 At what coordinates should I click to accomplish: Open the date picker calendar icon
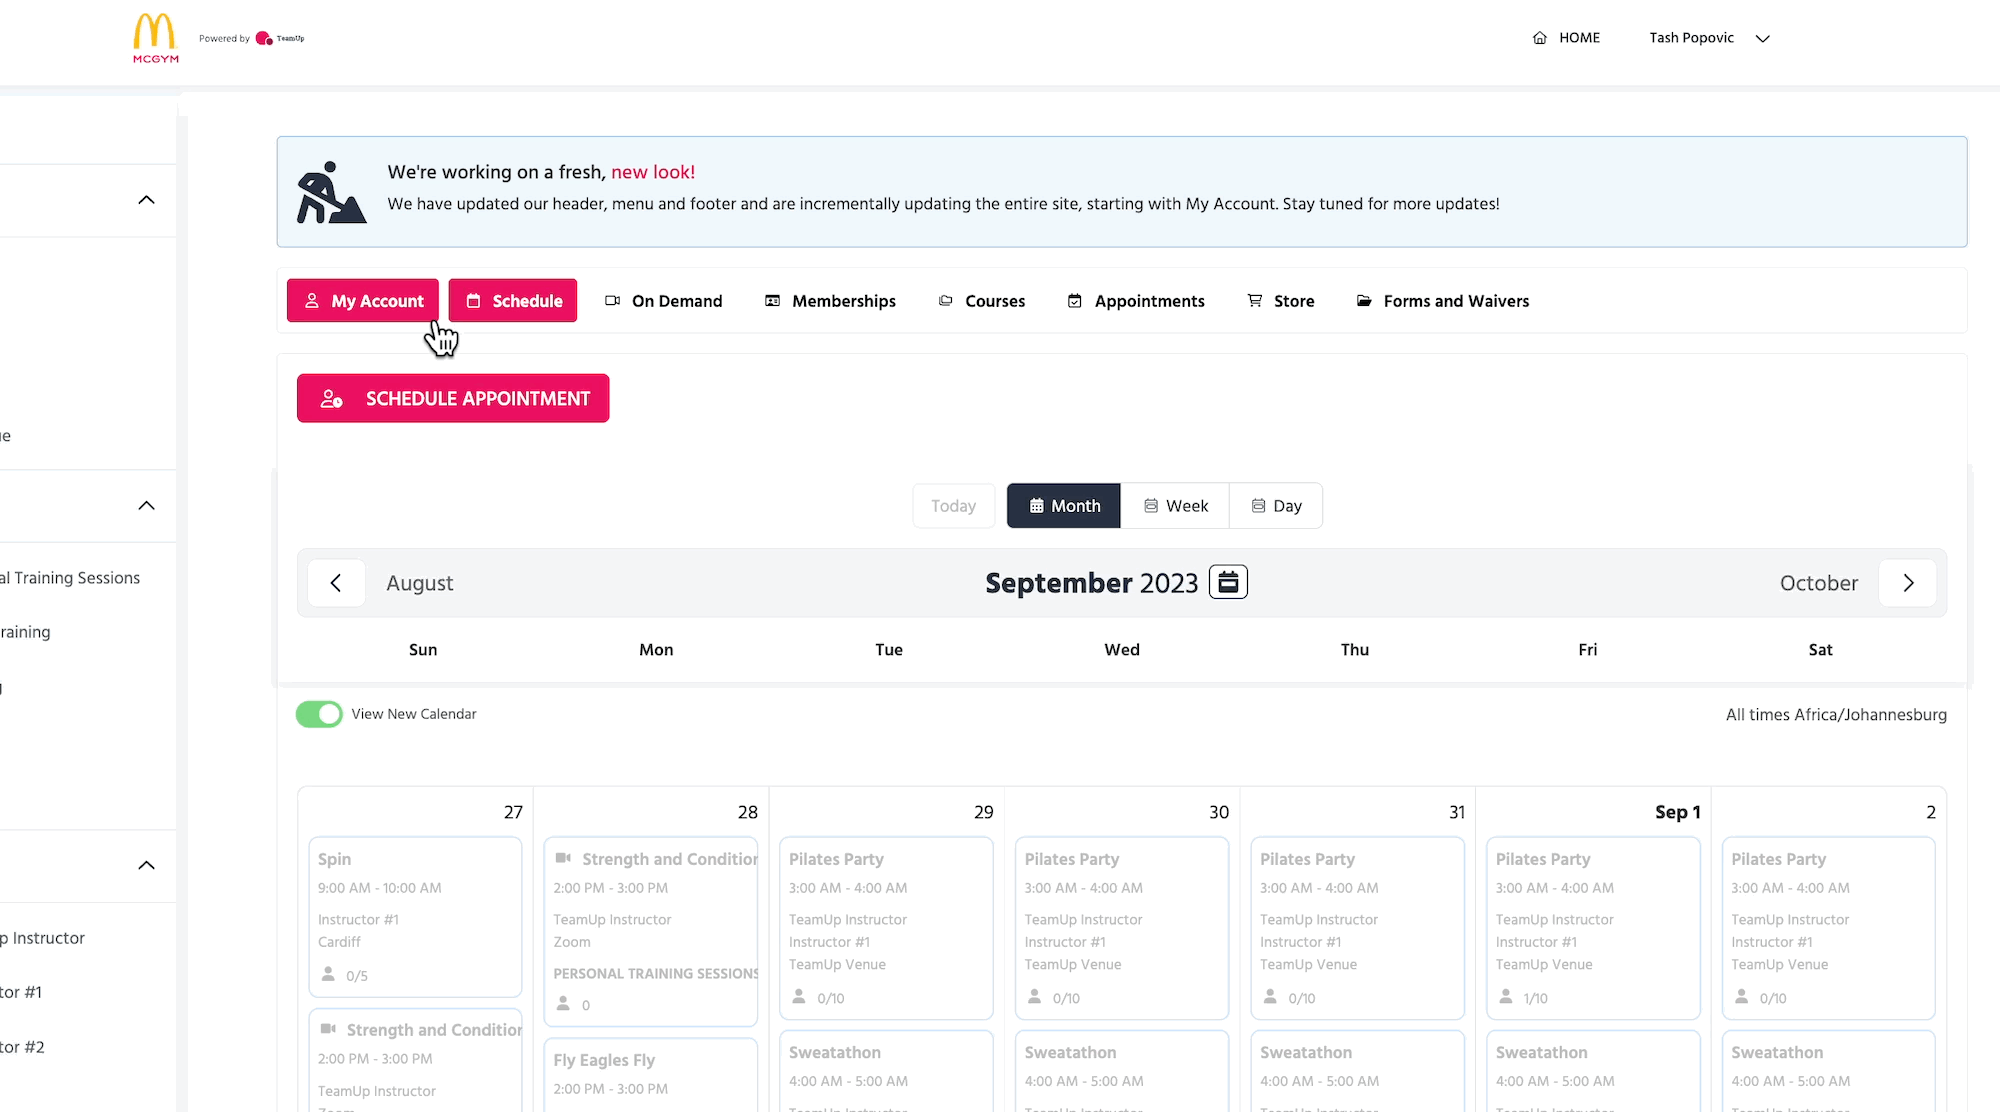(x=1228, y=582)
